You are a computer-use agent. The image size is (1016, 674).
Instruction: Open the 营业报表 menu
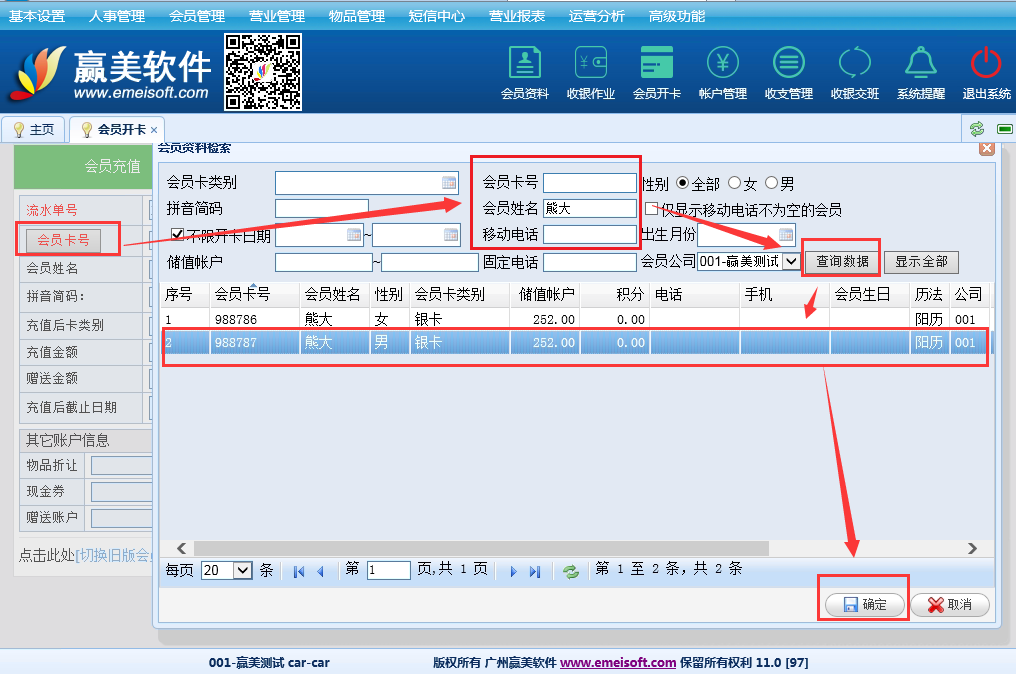click(x=517, y=16)
